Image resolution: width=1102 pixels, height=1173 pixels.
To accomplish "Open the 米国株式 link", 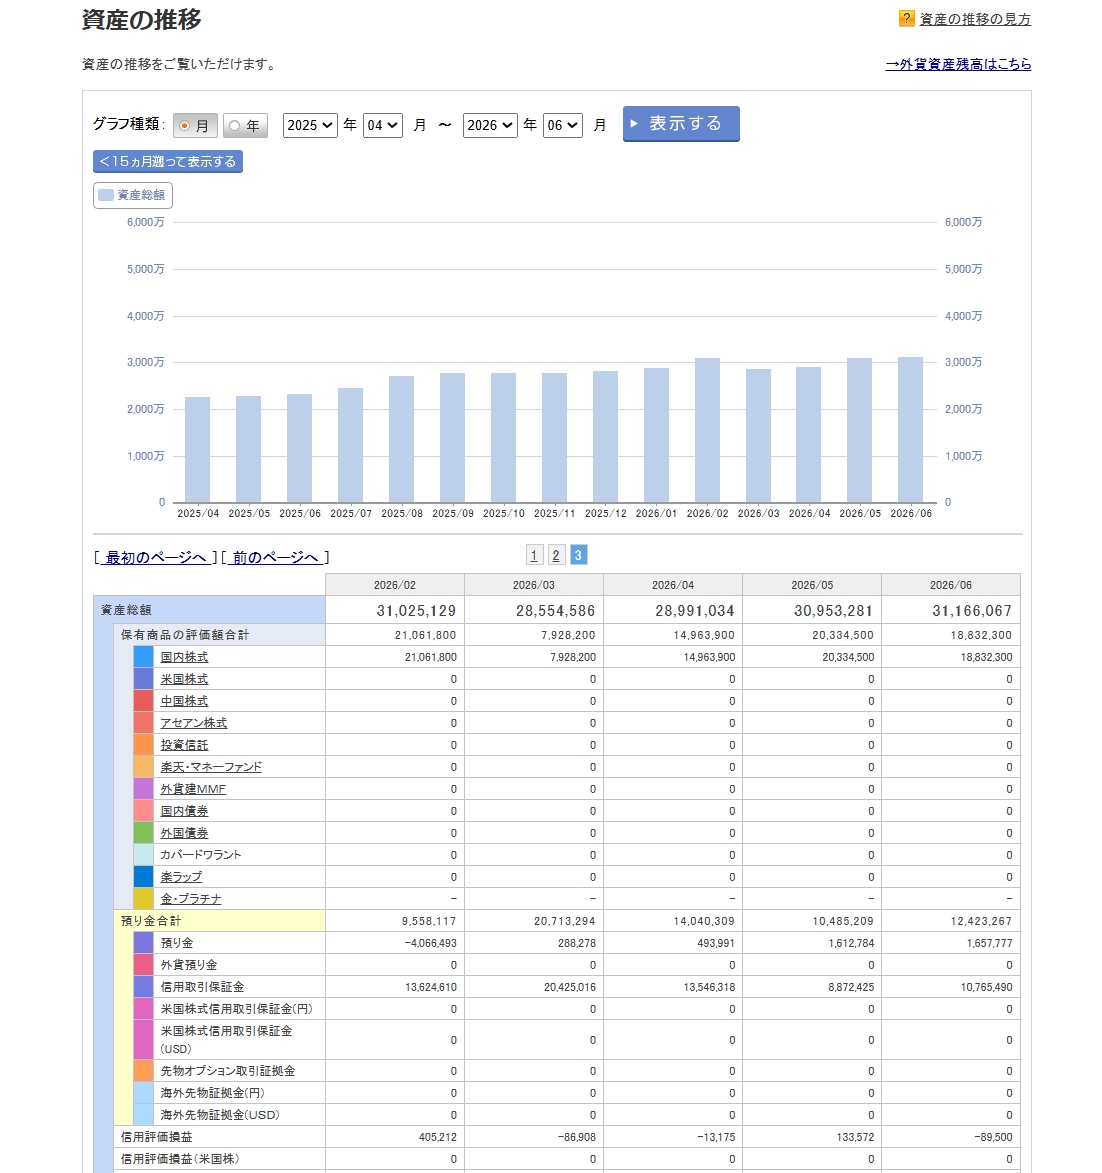I will (184, 679).
